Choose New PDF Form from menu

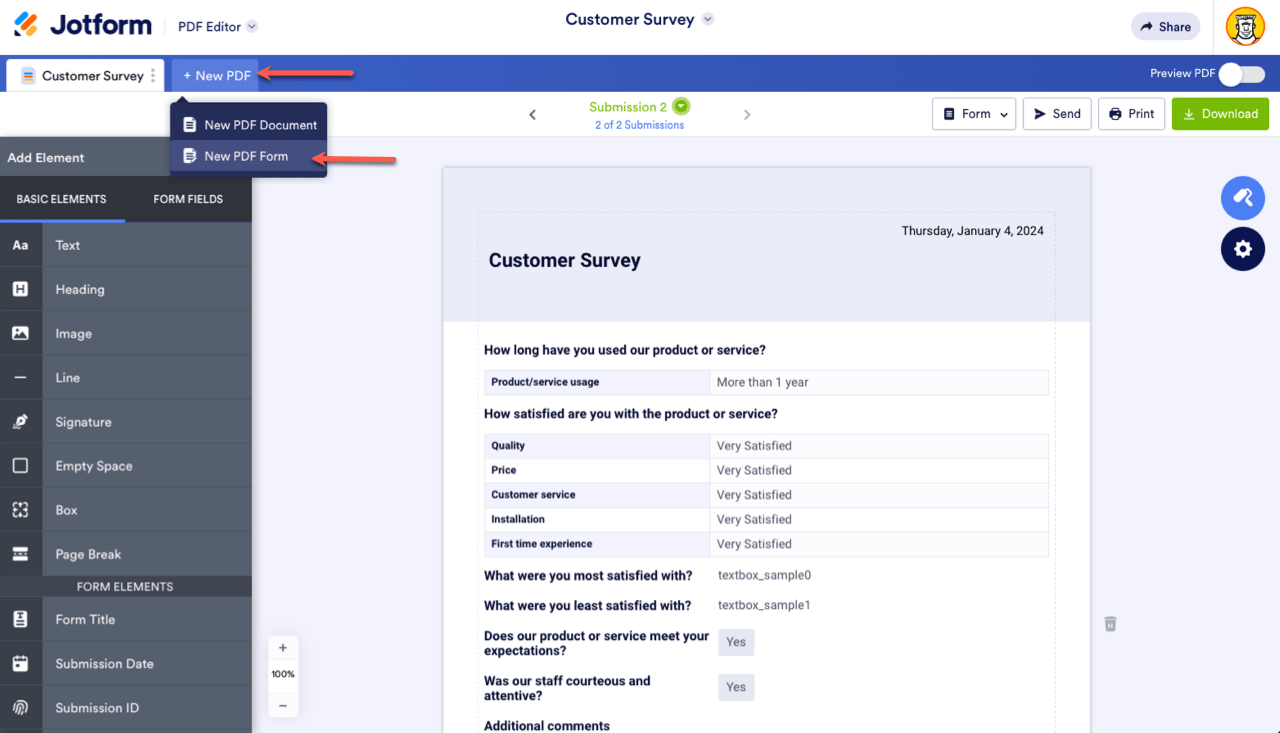pos(249,156)
